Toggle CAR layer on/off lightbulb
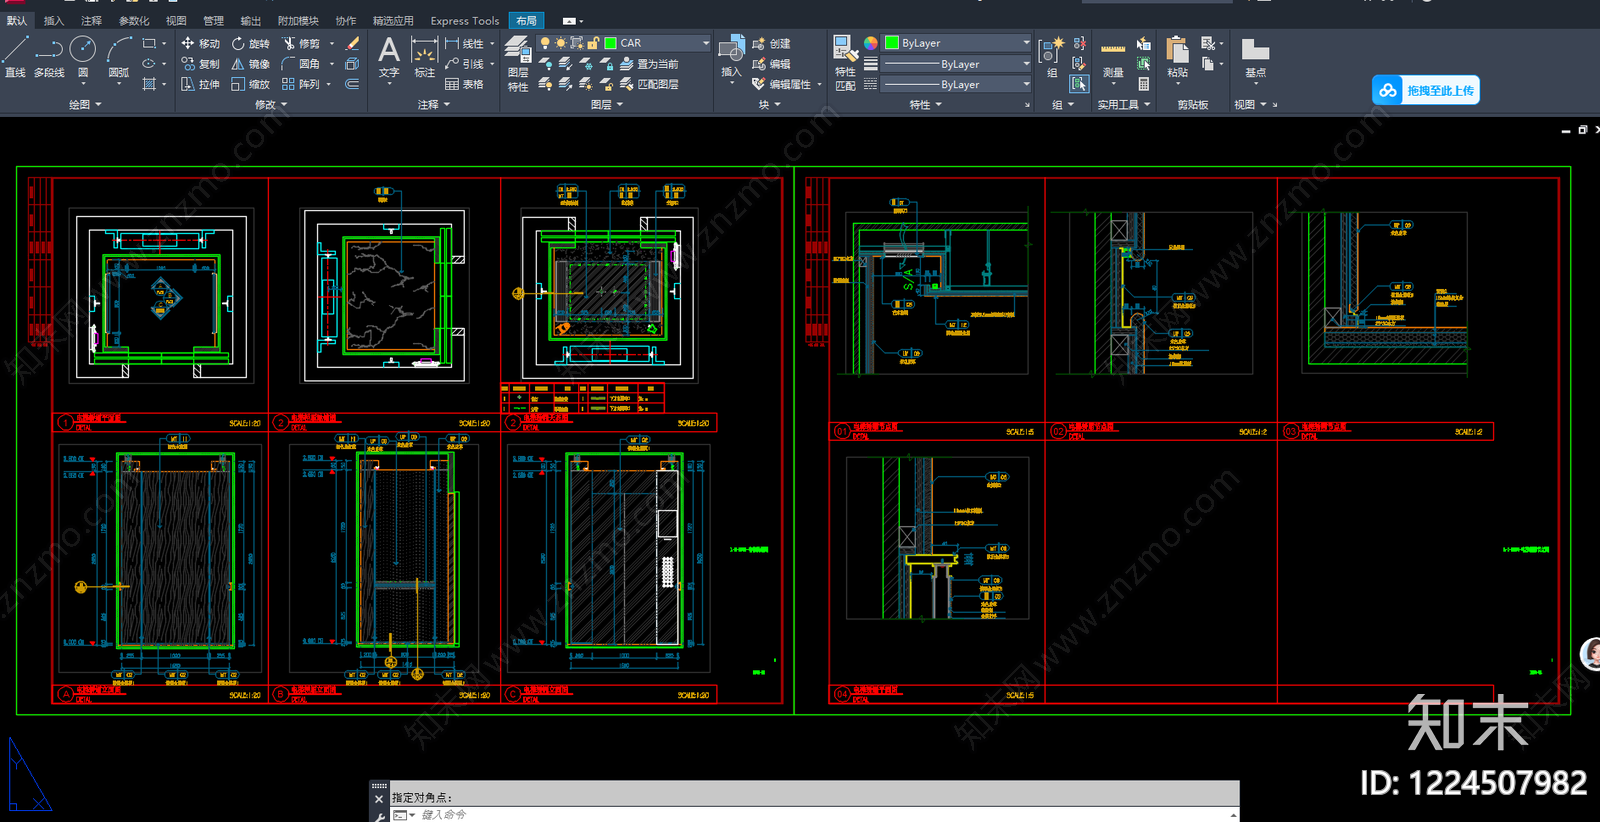This screenshot has width=1600, height=822. coord(545,43)
